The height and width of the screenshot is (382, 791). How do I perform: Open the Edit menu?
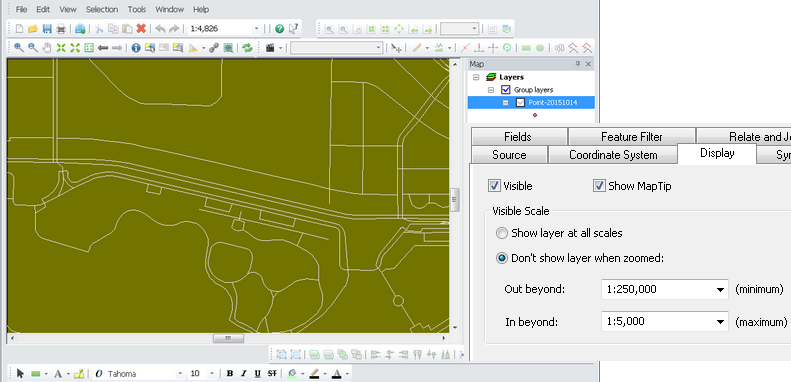pos(43,10)
